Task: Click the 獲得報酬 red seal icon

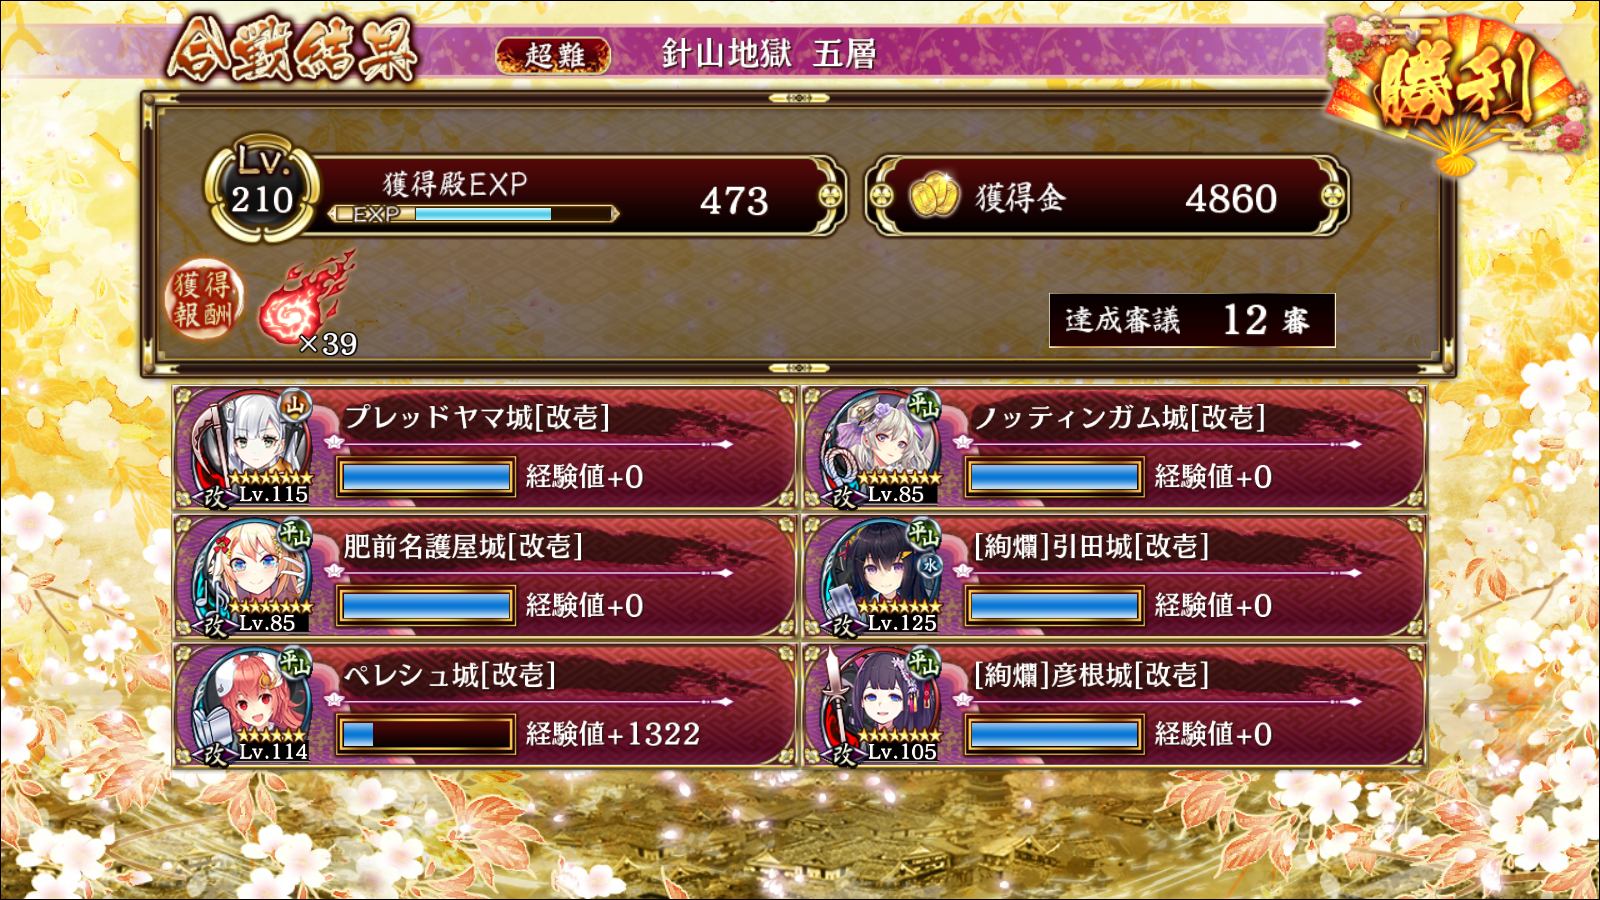Action: click(x=203, y=299)
